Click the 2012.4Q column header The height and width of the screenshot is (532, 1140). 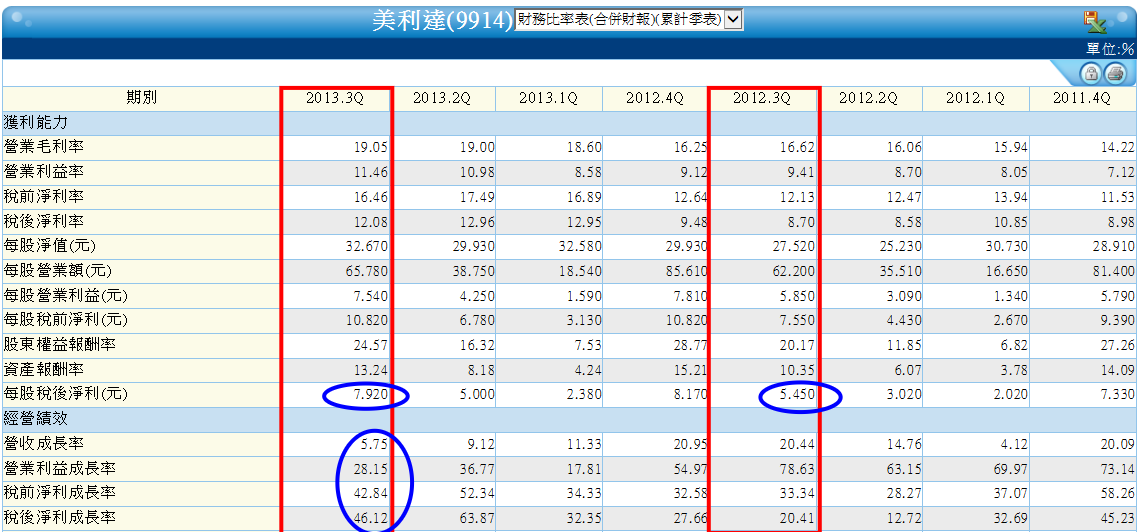coord(656,99)
